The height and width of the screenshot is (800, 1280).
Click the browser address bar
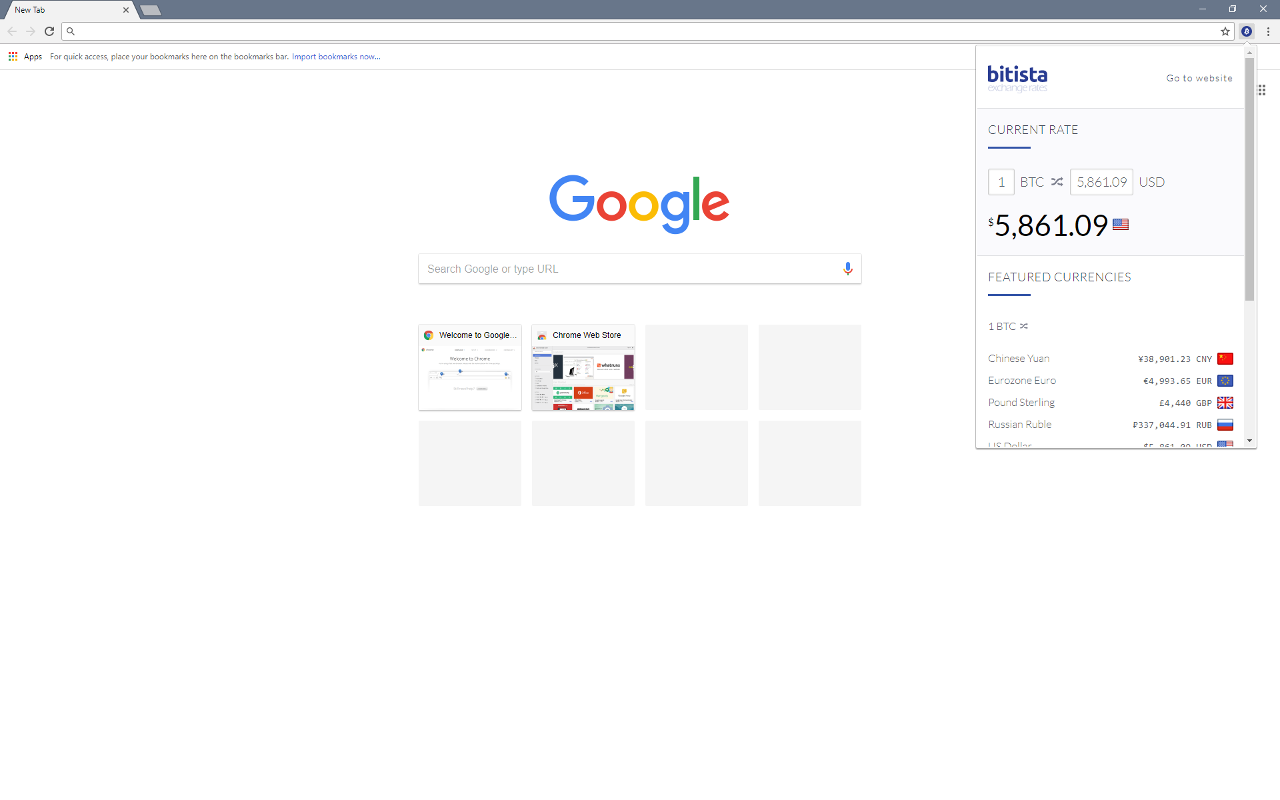point(648,31)
